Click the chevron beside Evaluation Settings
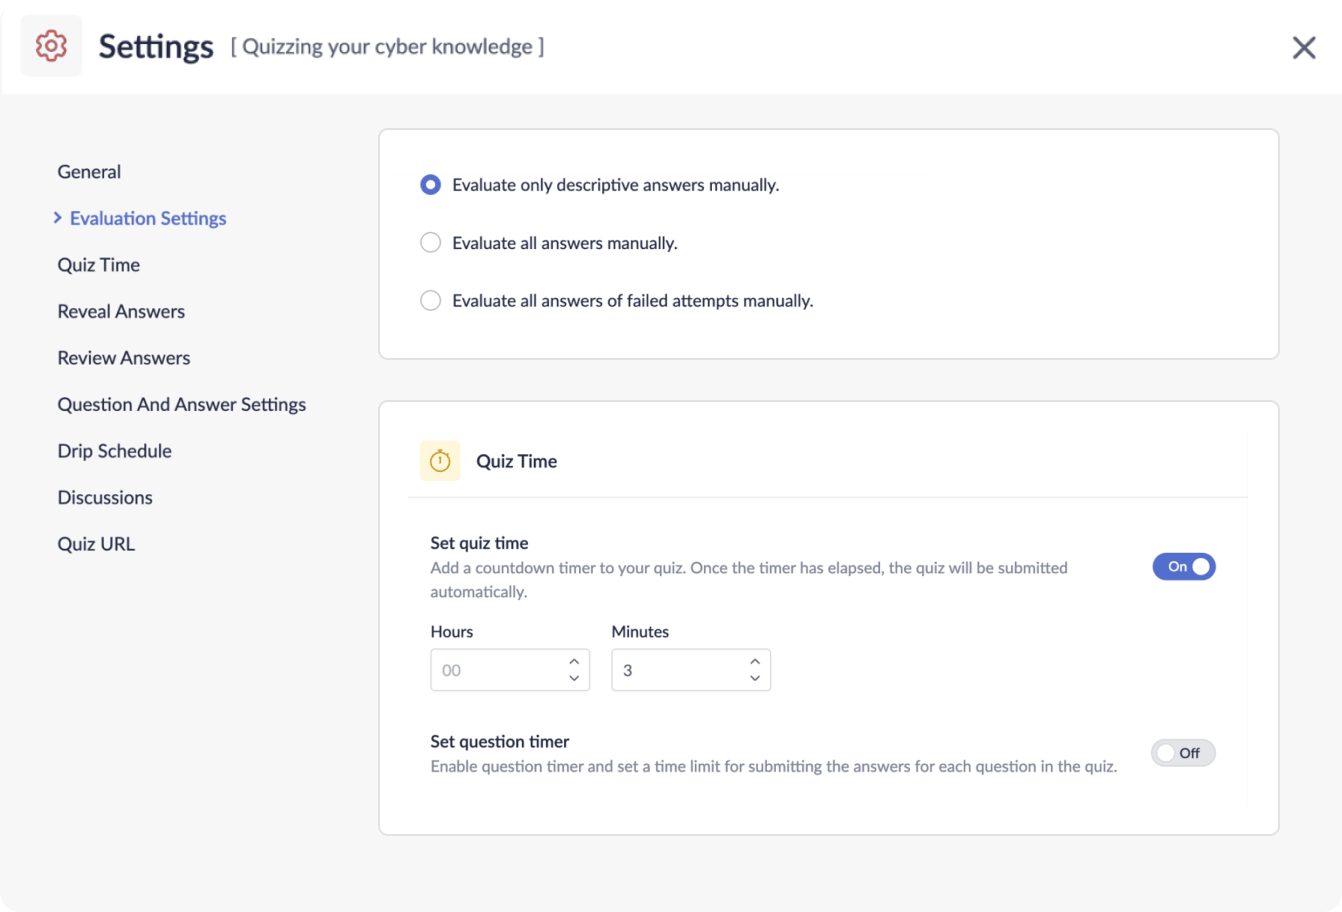Viewport: 1342px width, 912px height. pyautogui.click(x=58, y=218)
